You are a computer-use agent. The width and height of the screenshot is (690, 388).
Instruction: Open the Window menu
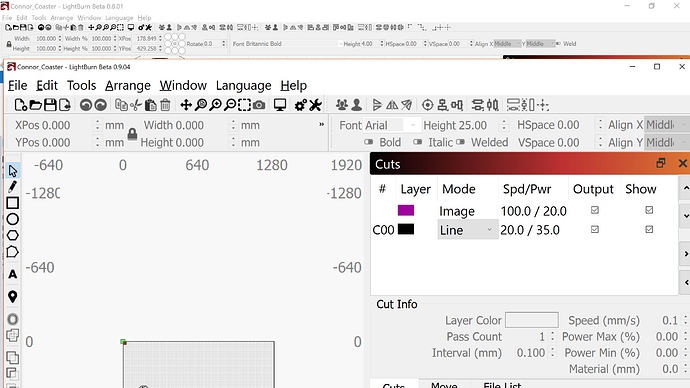coord(183,85)
